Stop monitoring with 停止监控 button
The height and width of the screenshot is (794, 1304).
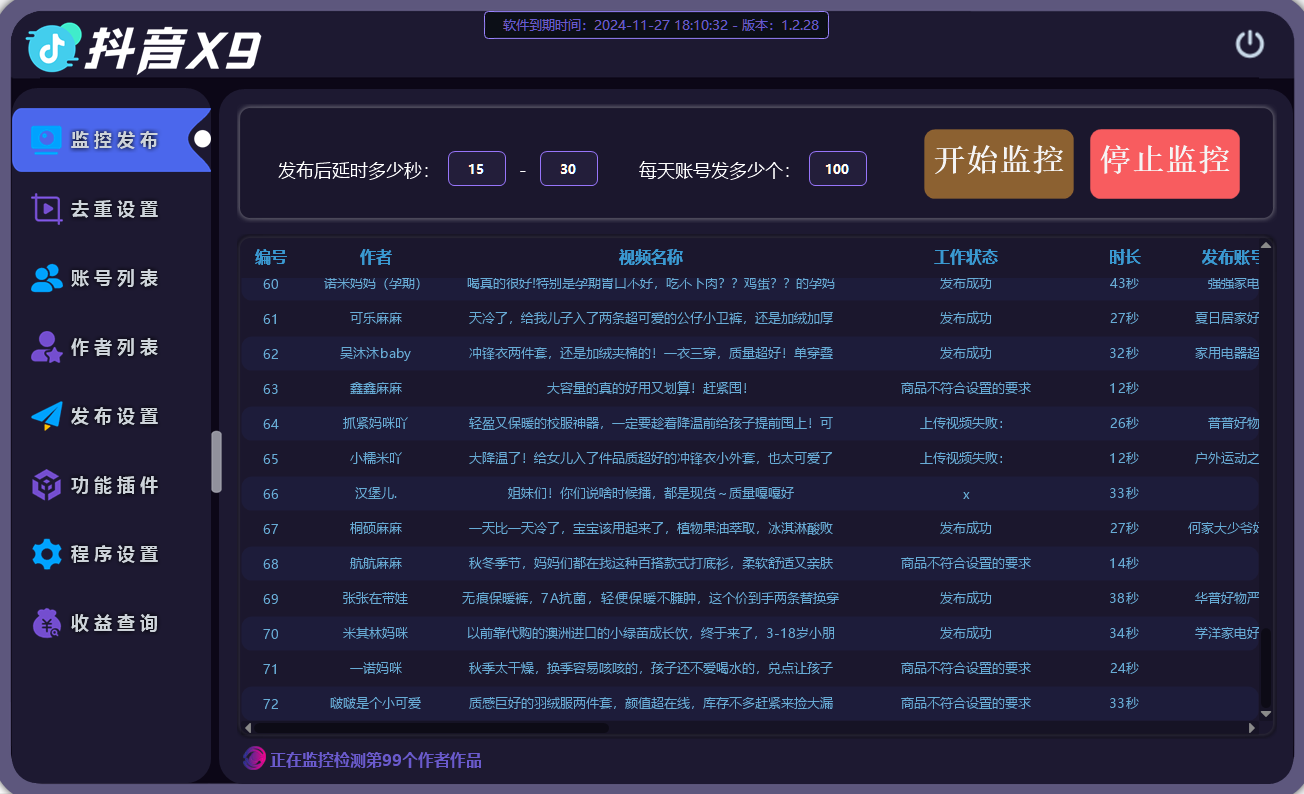[x=1164, y=164]
